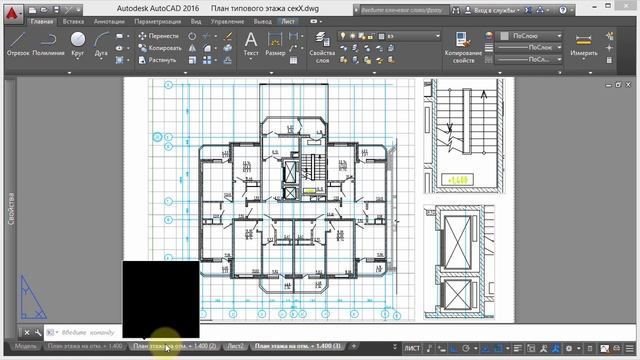640x360 pixels.
Task: Close the command line with X
Action: [27, 333]
